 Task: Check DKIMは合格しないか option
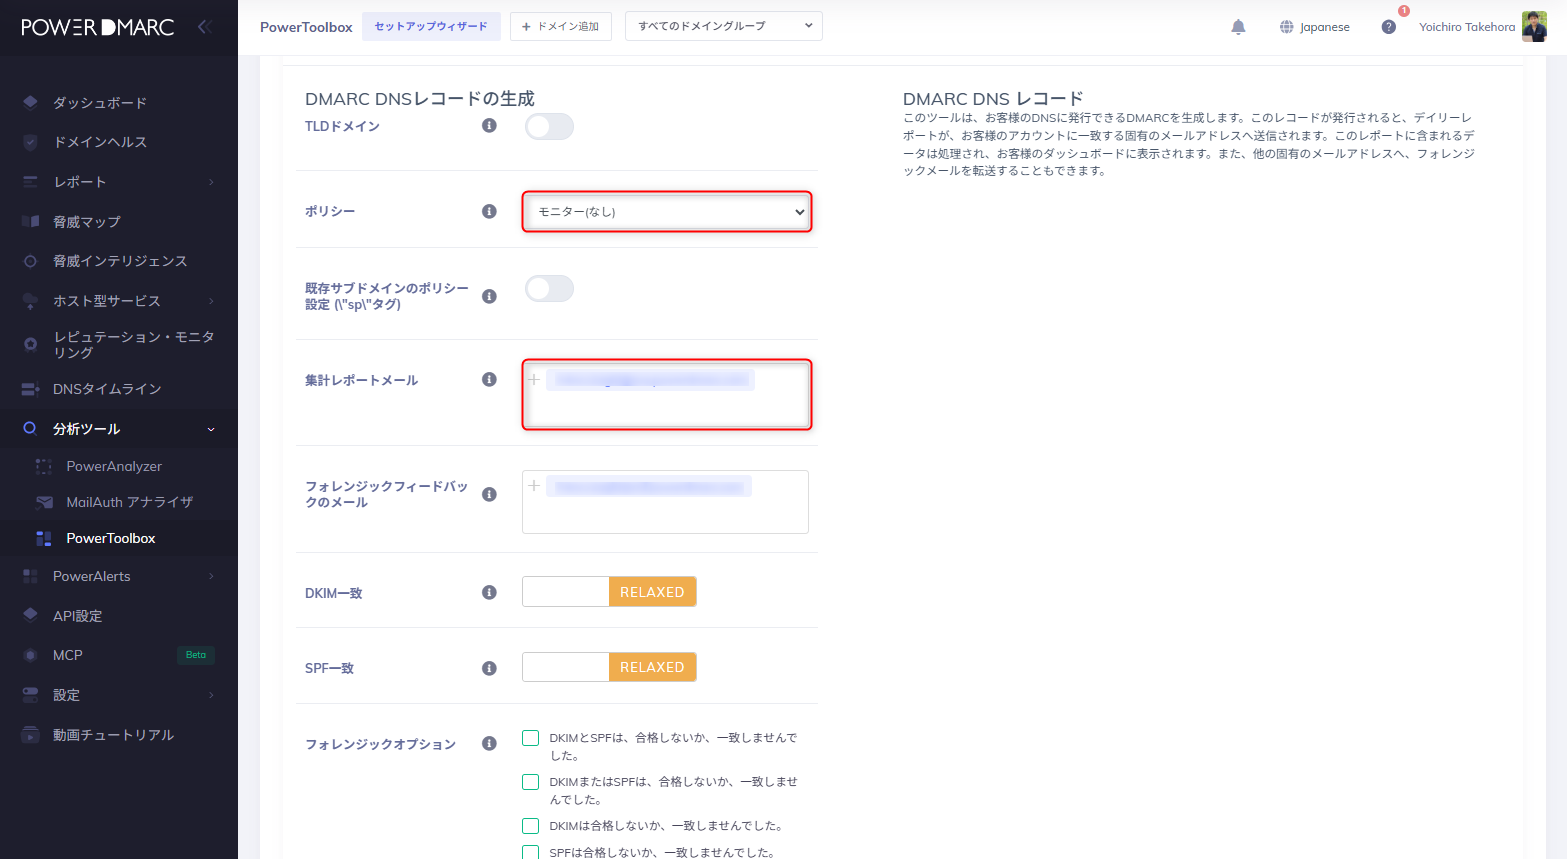coord(531,826)
